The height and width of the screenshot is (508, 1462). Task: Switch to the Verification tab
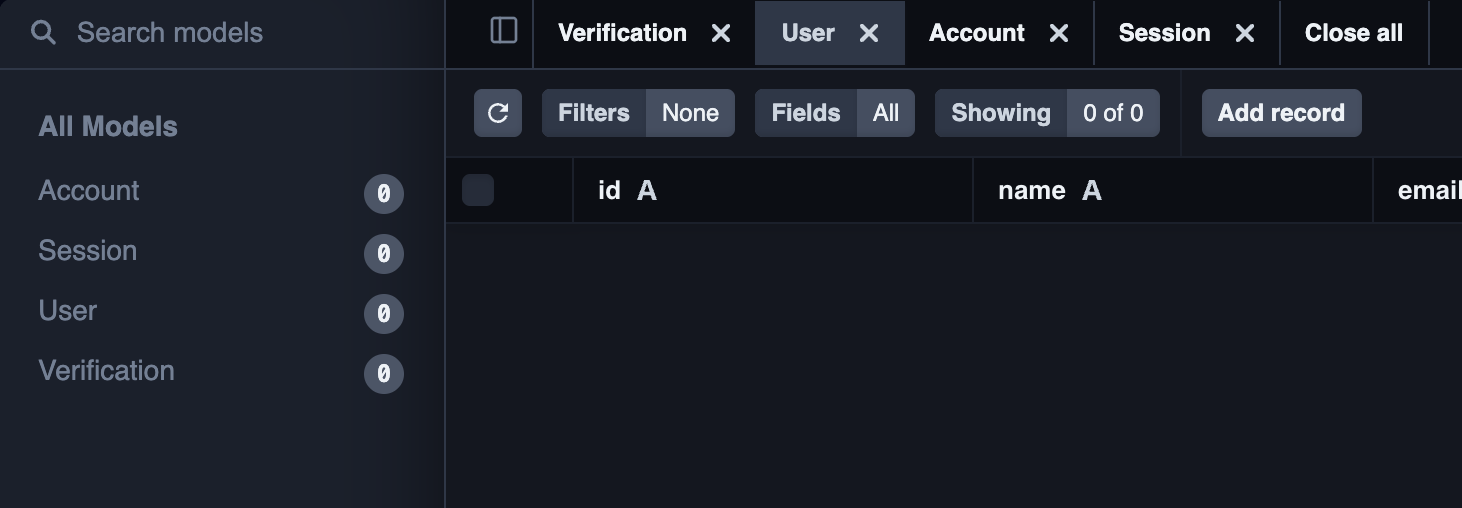pos(622,33)
